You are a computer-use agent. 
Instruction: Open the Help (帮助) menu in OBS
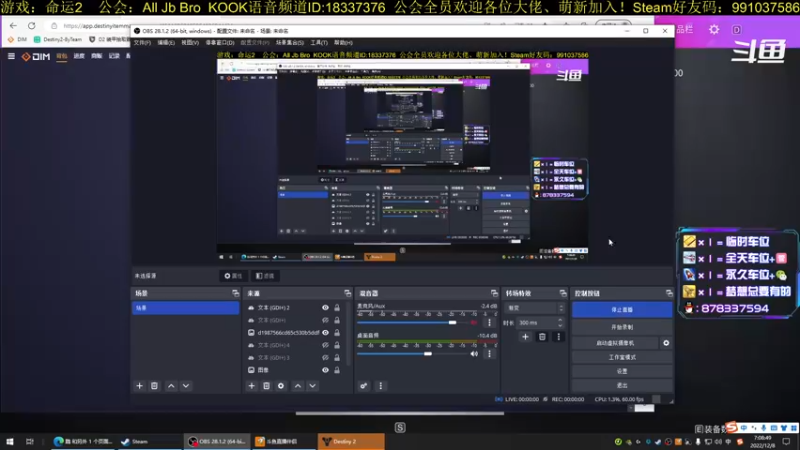coord(343,42)
